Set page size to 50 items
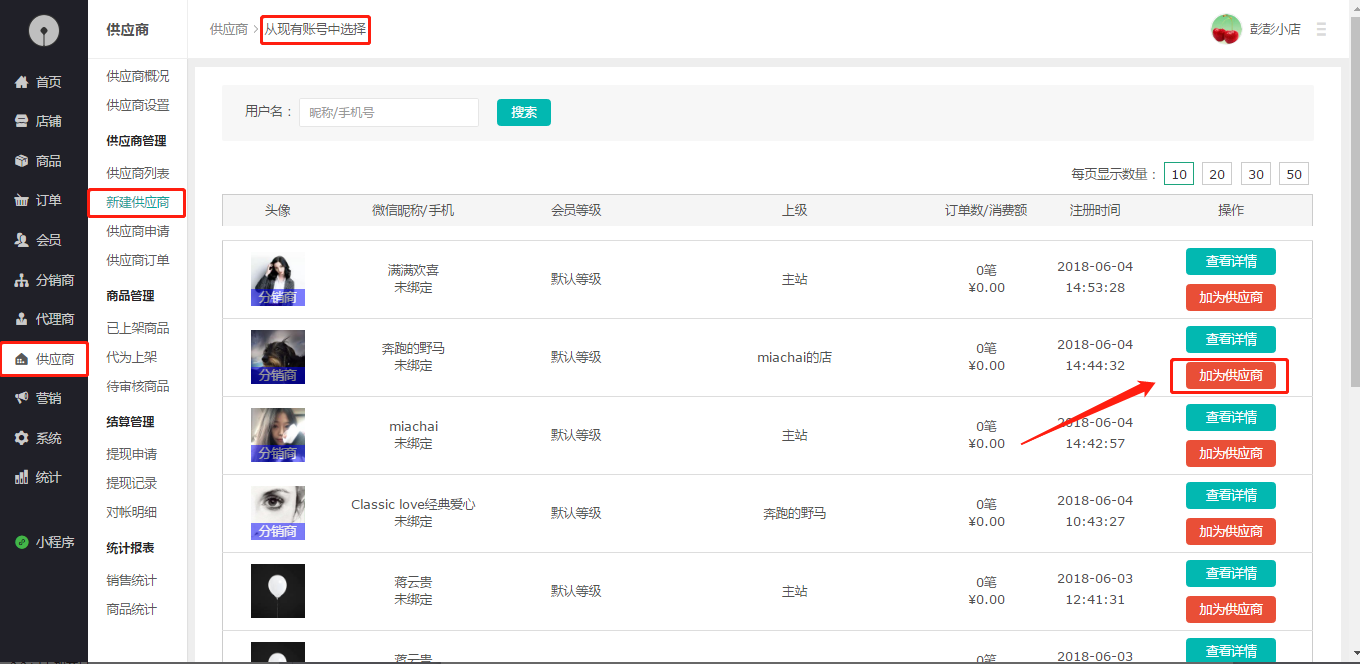This screenshot has width=1360, height=664. coord(1294,174)
